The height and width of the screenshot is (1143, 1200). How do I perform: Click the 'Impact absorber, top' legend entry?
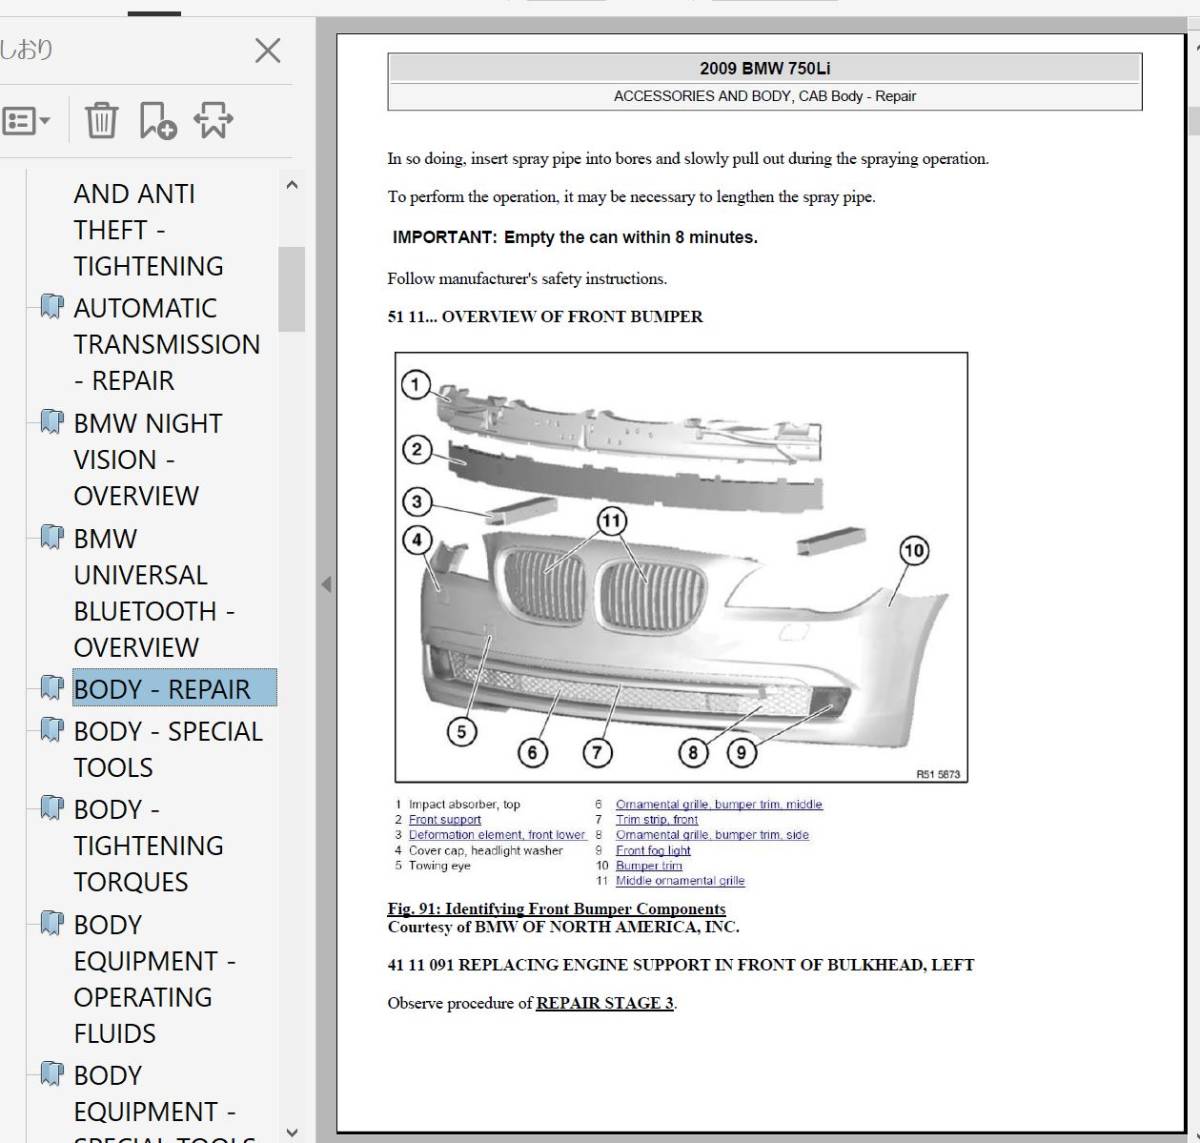[x=464, y=804]
